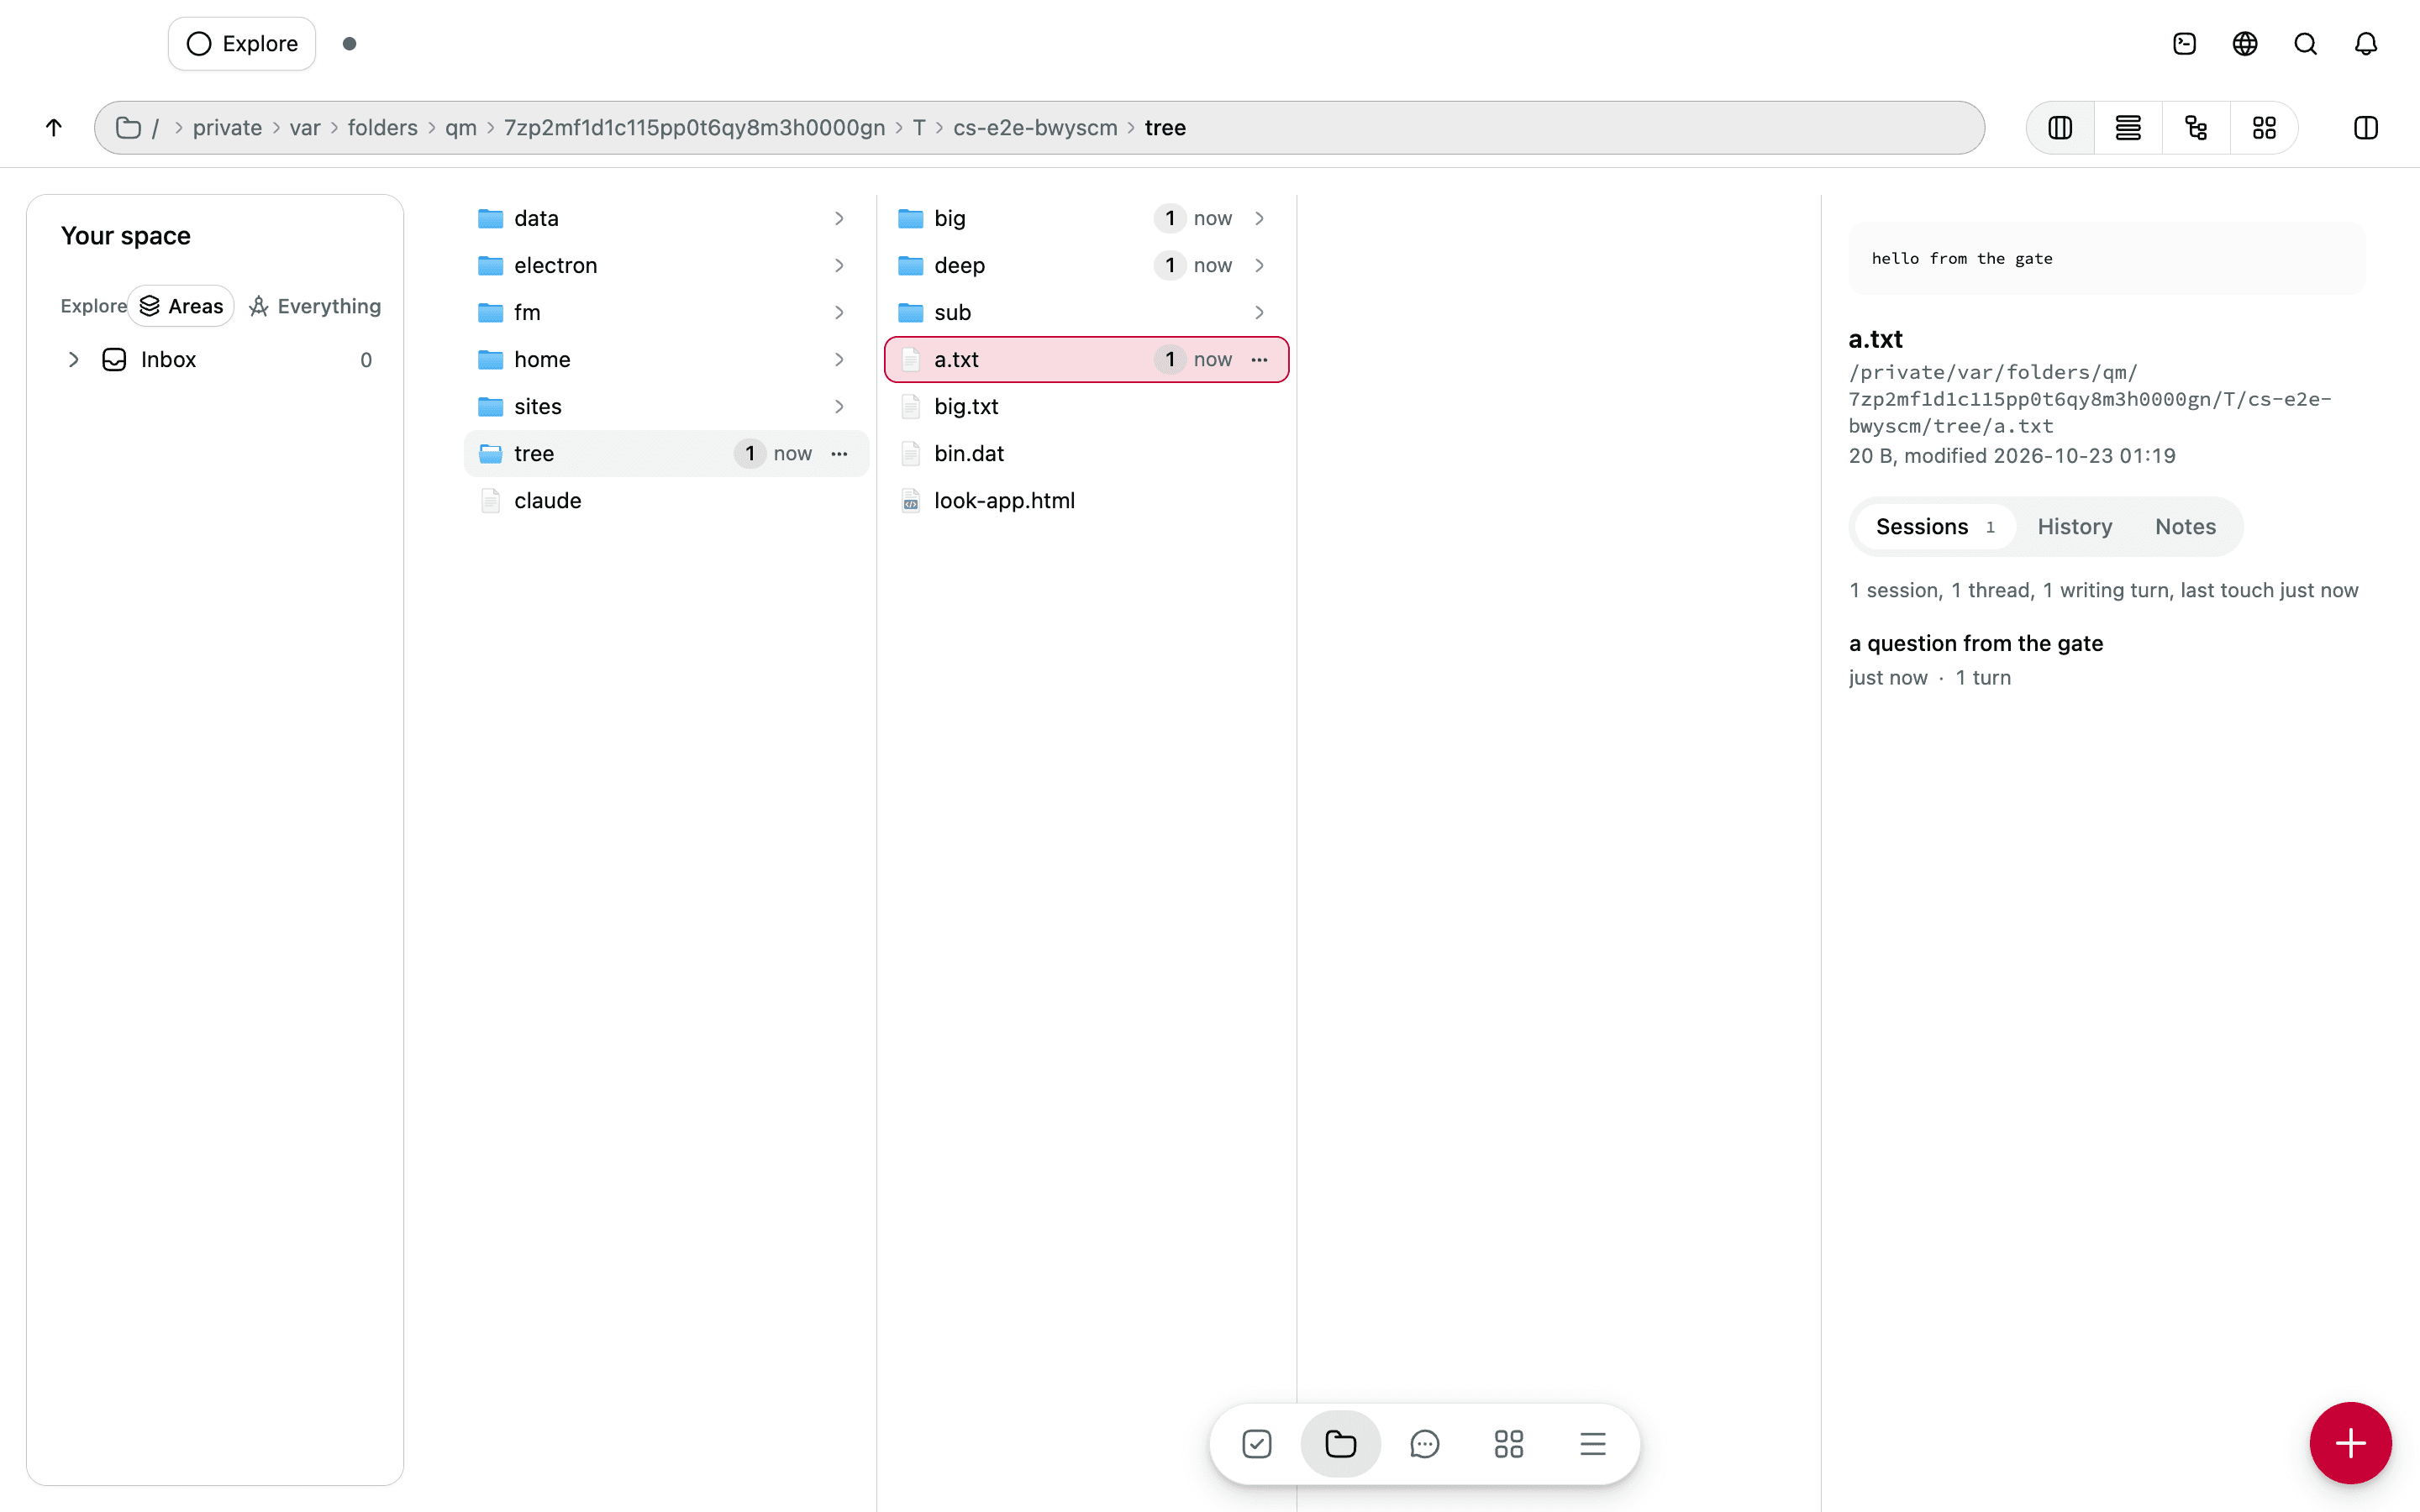Screen dimensions: 2420x1512
Task: Click the root folder icon in breadcrumb
Action: coord(128,127)
